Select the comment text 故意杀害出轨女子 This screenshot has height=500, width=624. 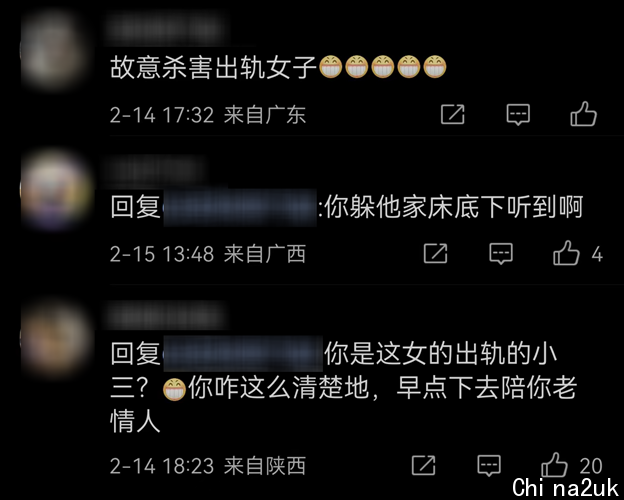tap(213, 67)
